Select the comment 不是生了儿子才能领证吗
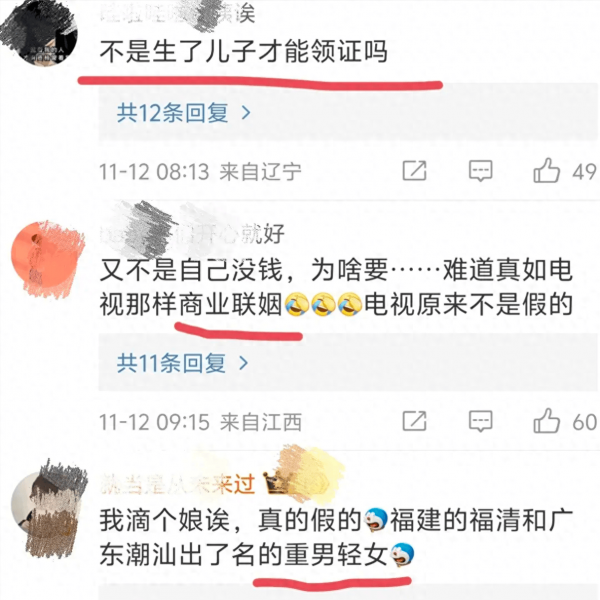Viewport: 600px width, 600px height. [243, 52]
